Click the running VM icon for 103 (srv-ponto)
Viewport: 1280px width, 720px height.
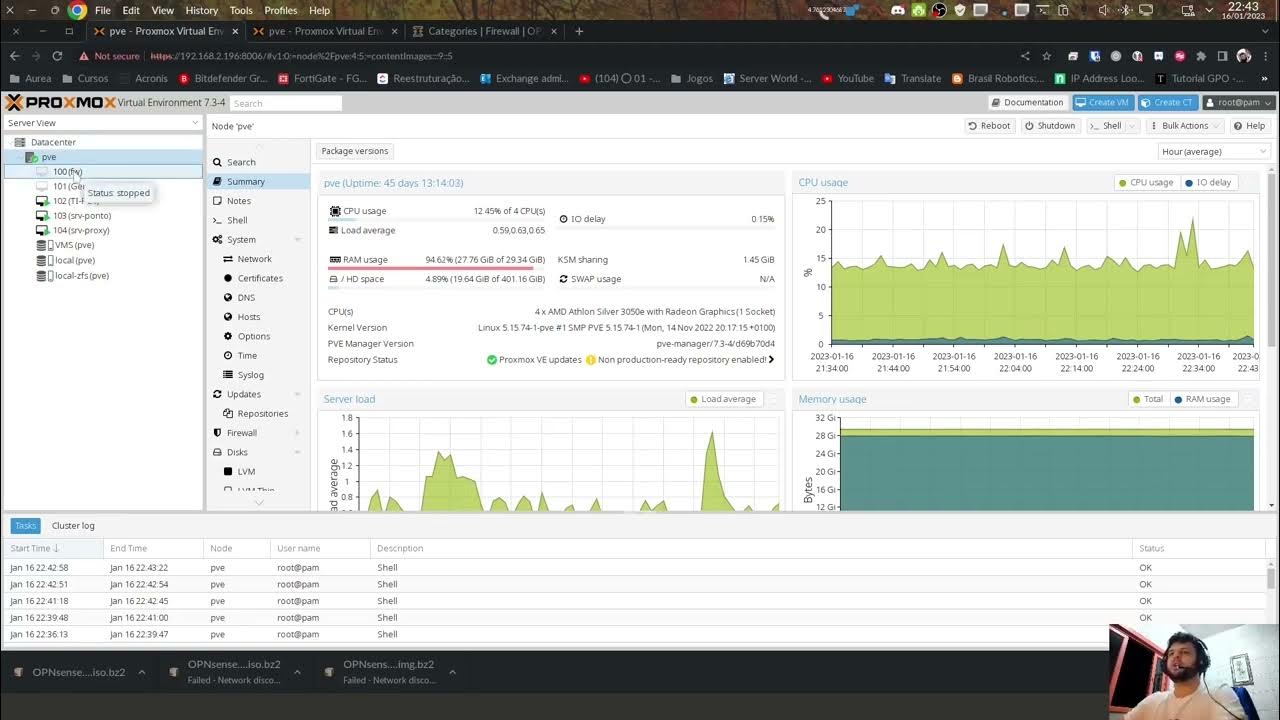point(42,216)
